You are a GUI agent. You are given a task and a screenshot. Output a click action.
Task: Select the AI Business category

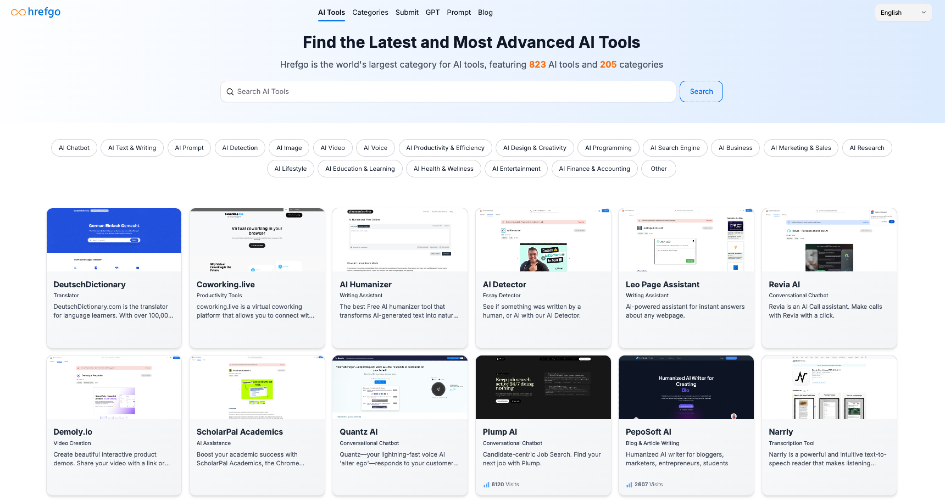click(x=735, y=148)
